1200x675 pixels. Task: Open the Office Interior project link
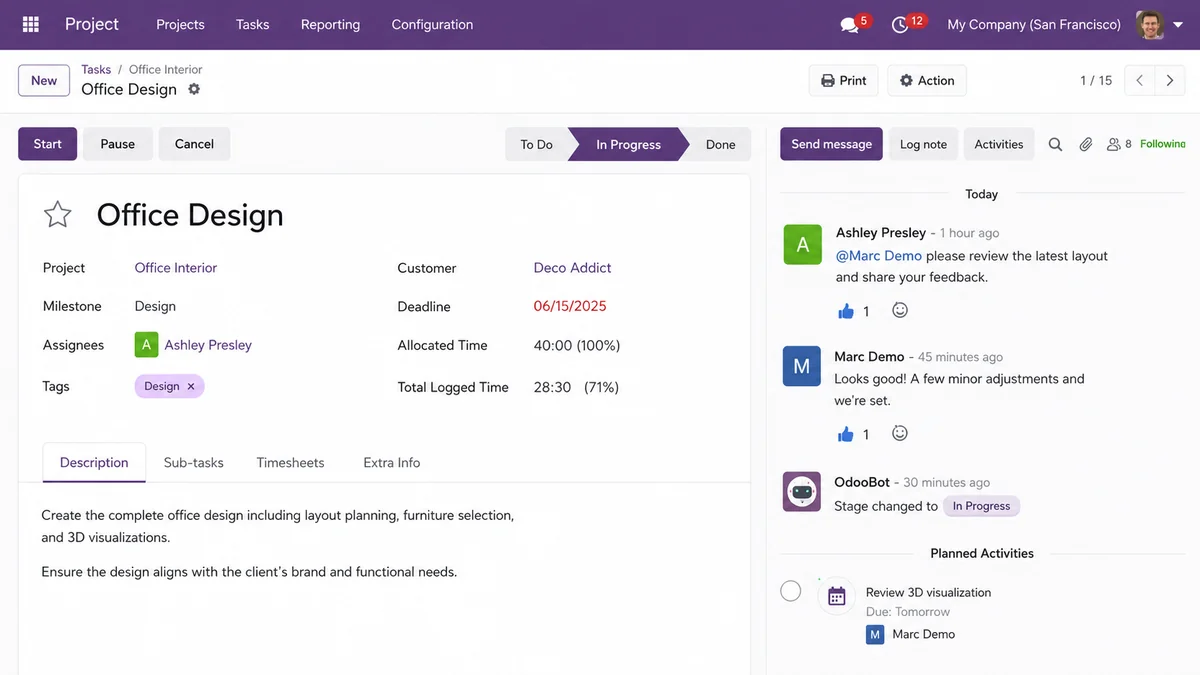pos(176,268)
